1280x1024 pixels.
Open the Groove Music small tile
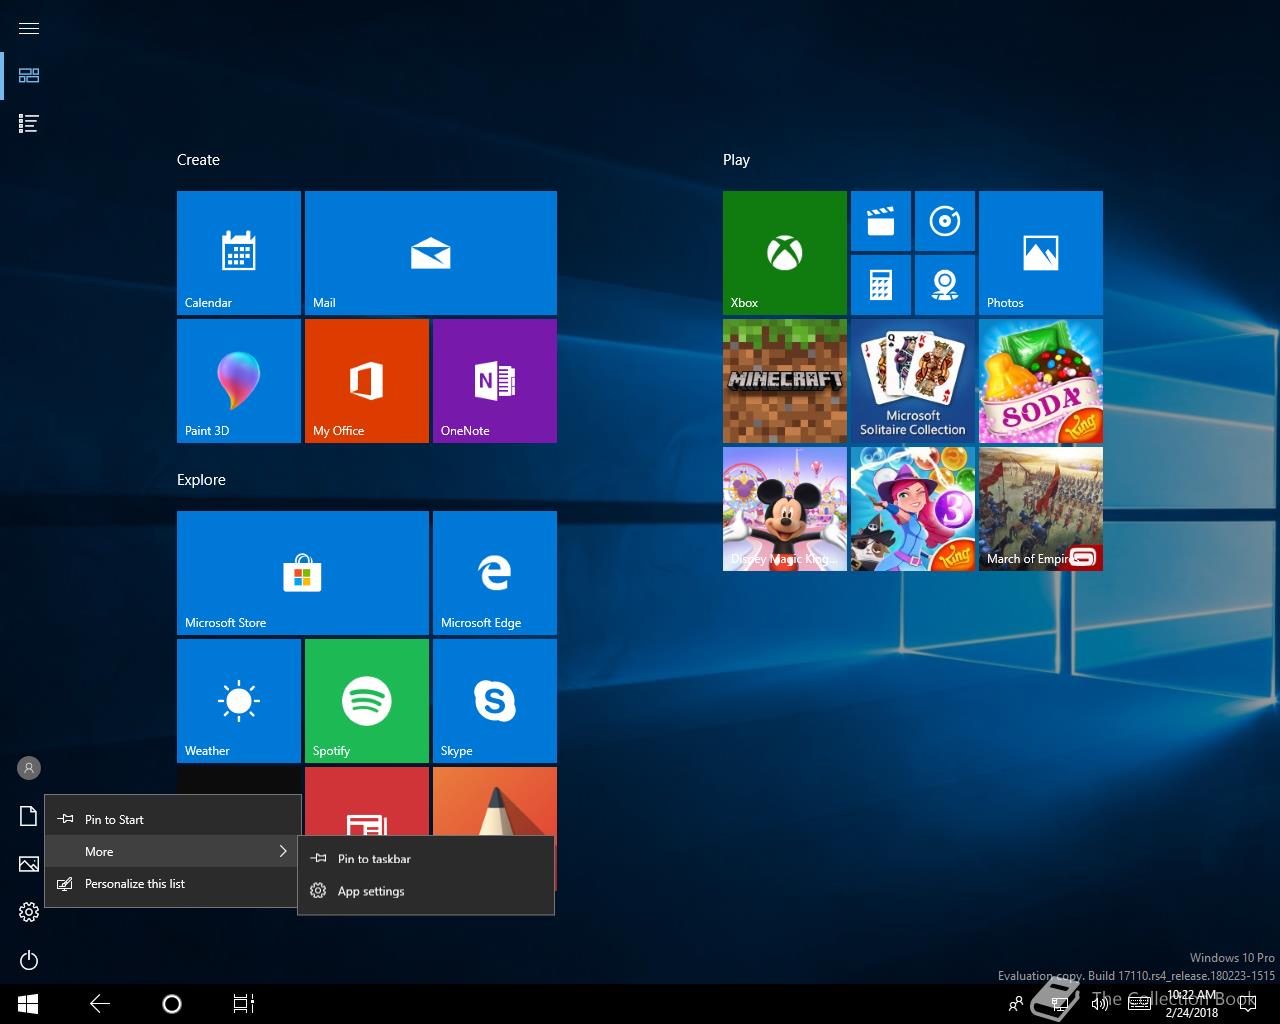[945, 221]
